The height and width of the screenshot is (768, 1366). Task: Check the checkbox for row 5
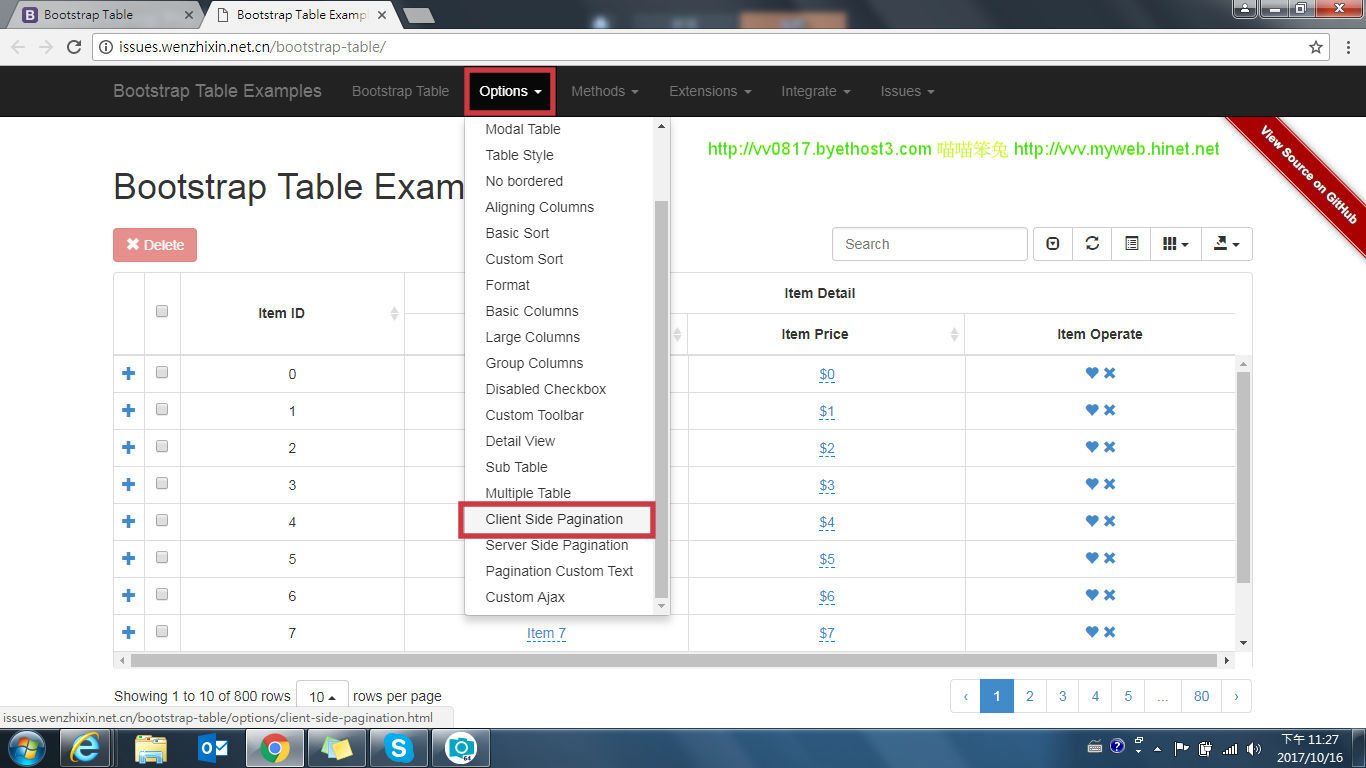[162, 557]
